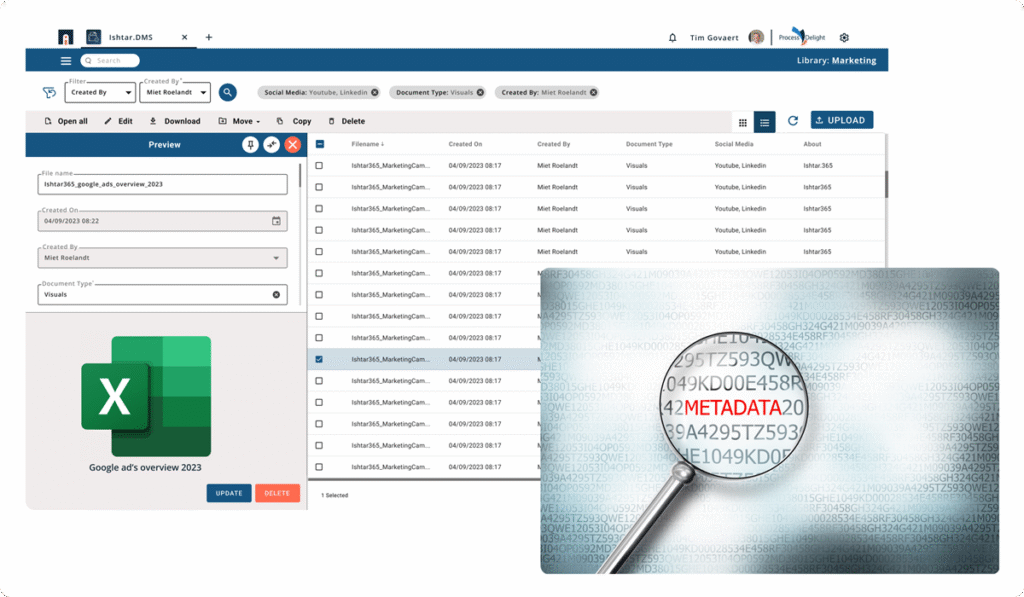The image size is (1024, 597).
Task: Click the blue filter search magnifier button
Action: 228,92
